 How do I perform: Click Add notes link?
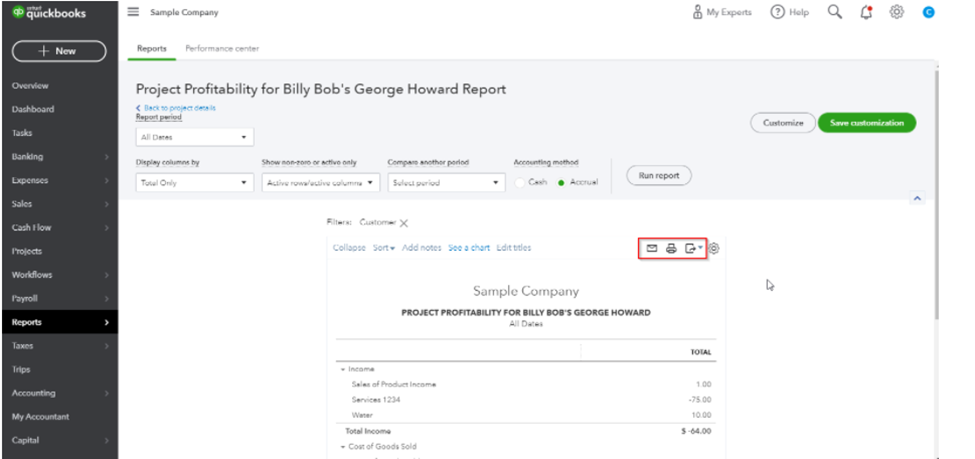coord(422,248)
